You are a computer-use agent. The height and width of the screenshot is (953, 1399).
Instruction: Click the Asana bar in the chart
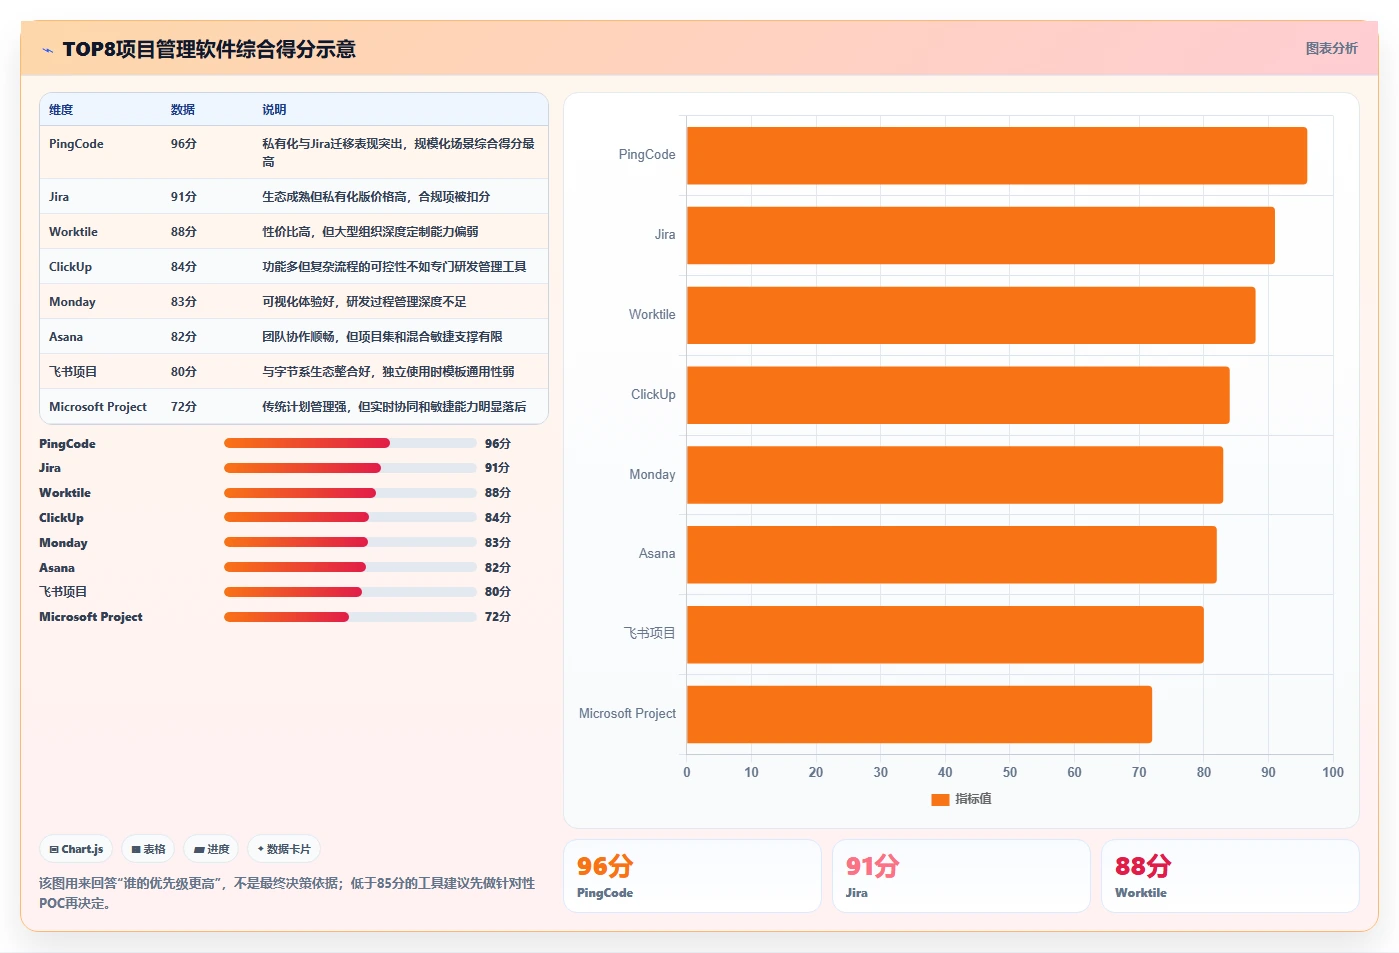coord(952,554)
